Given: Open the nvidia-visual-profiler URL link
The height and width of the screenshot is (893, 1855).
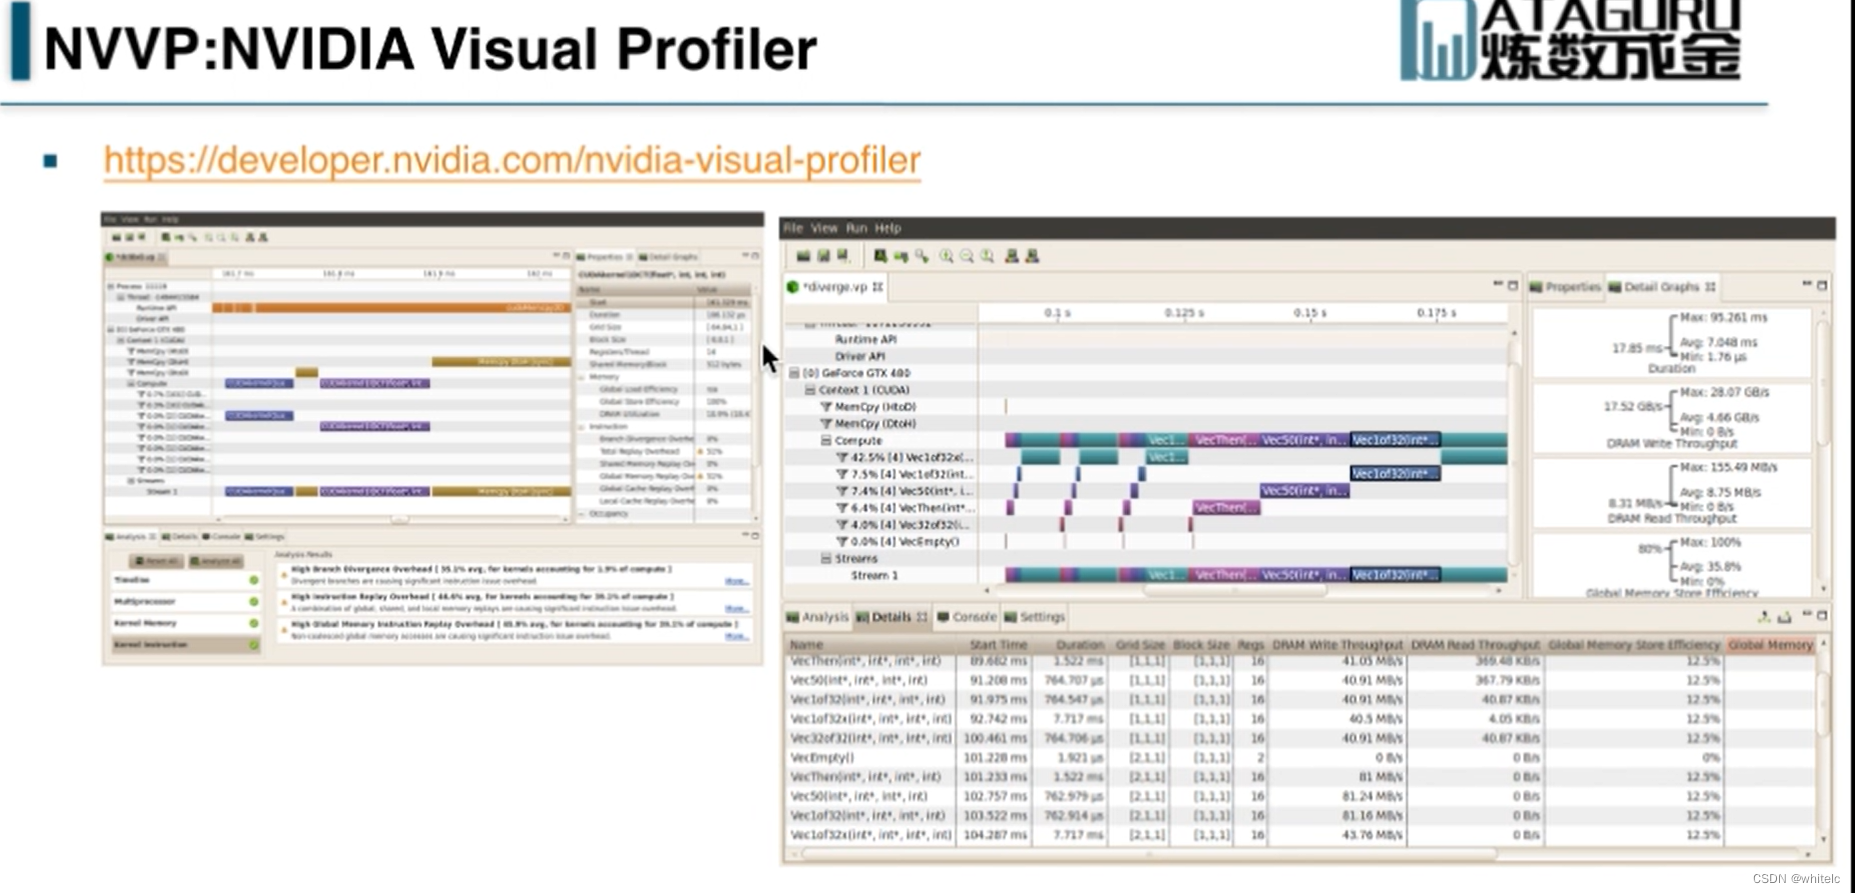Looking at the screenshot, I should 512,161.
